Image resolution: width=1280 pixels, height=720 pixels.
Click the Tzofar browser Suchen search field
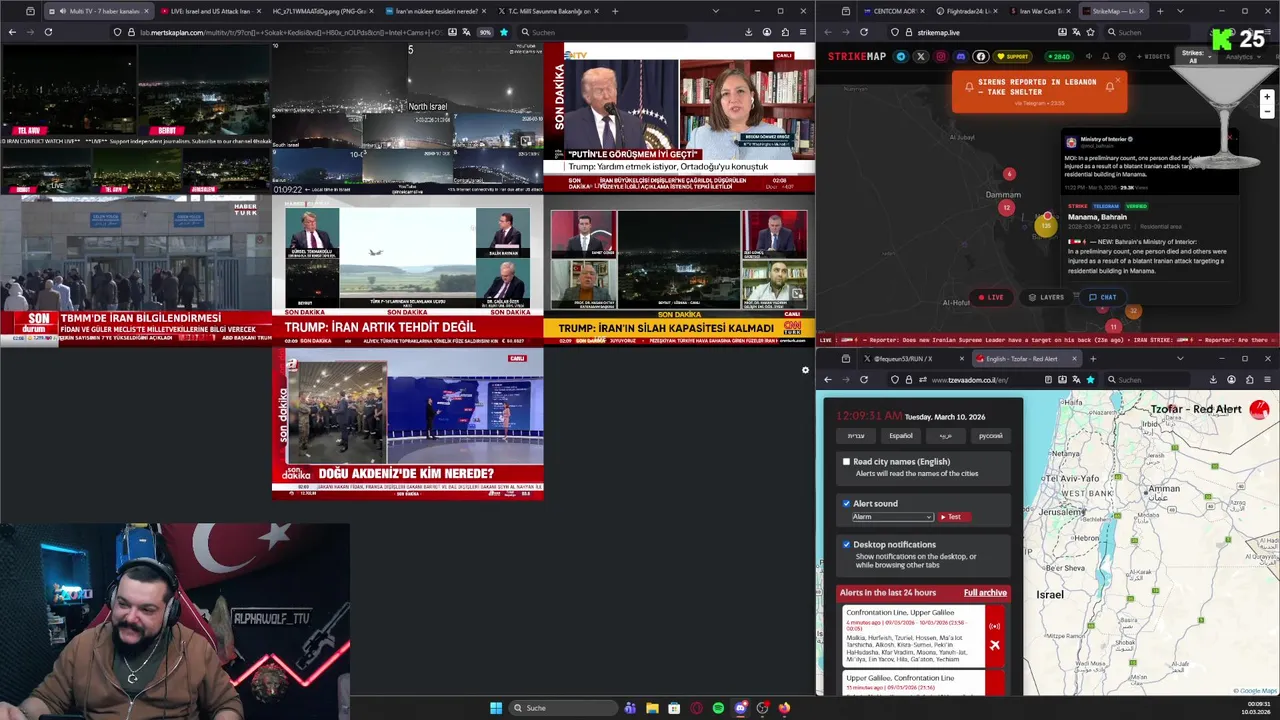[1150, 380]
